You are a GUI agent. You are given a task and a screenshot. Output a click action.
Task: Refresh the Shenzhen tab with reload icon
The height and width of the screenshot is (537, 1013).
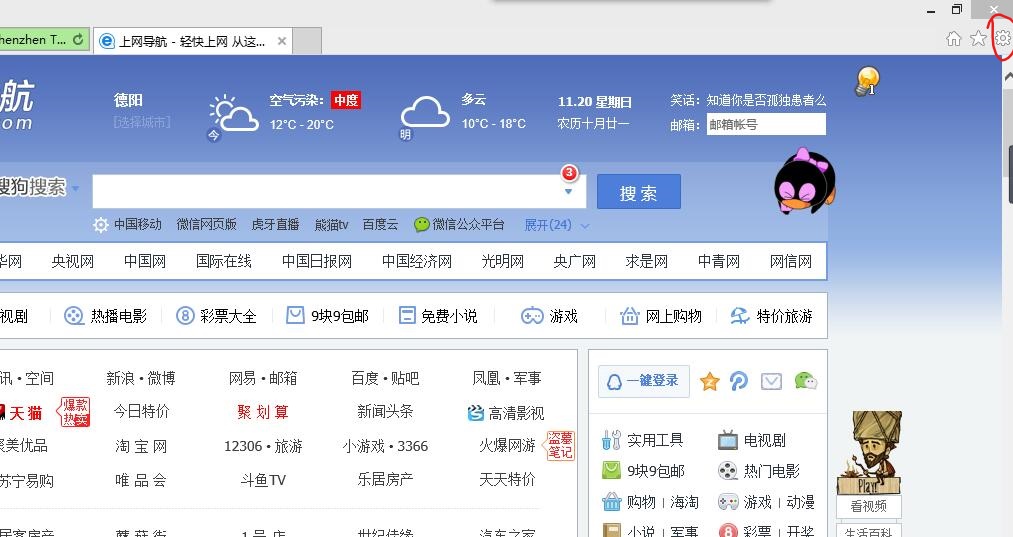point(78,39)
